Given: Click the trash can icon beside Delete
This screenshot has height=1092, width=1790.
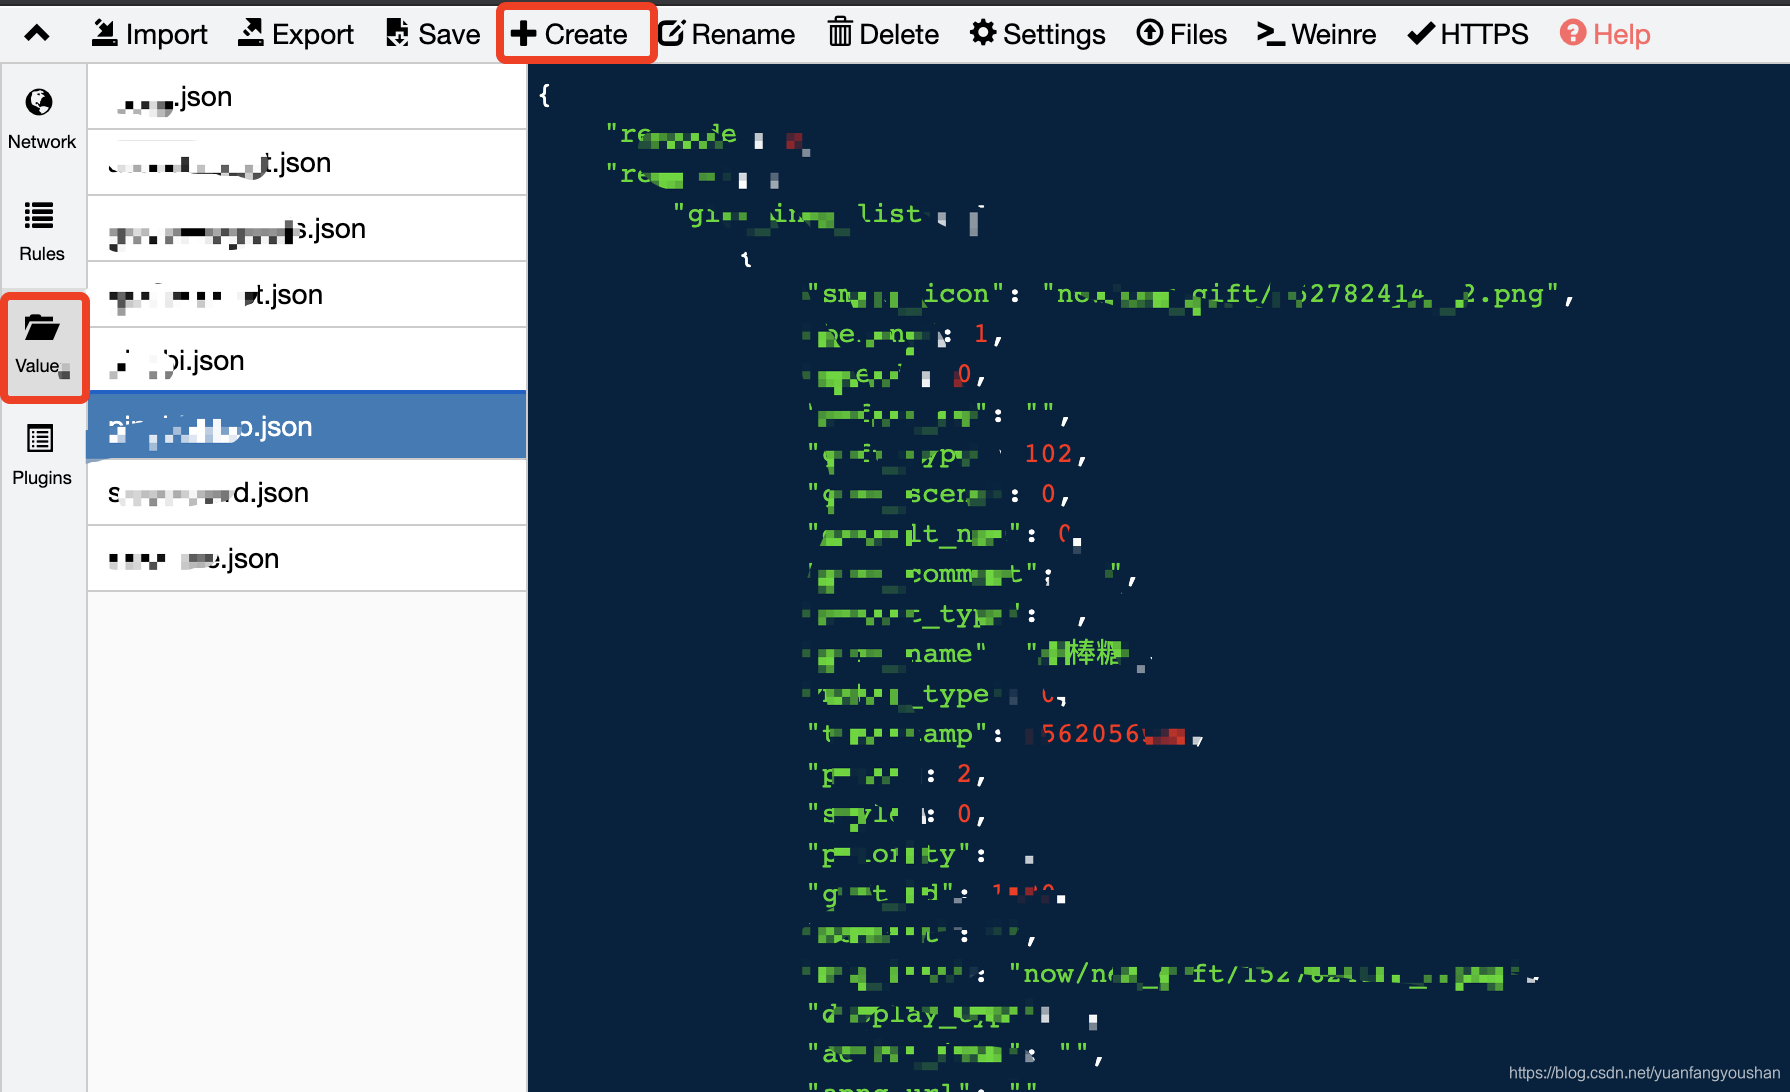Looking at the screenshot, I should click(840, 33).
